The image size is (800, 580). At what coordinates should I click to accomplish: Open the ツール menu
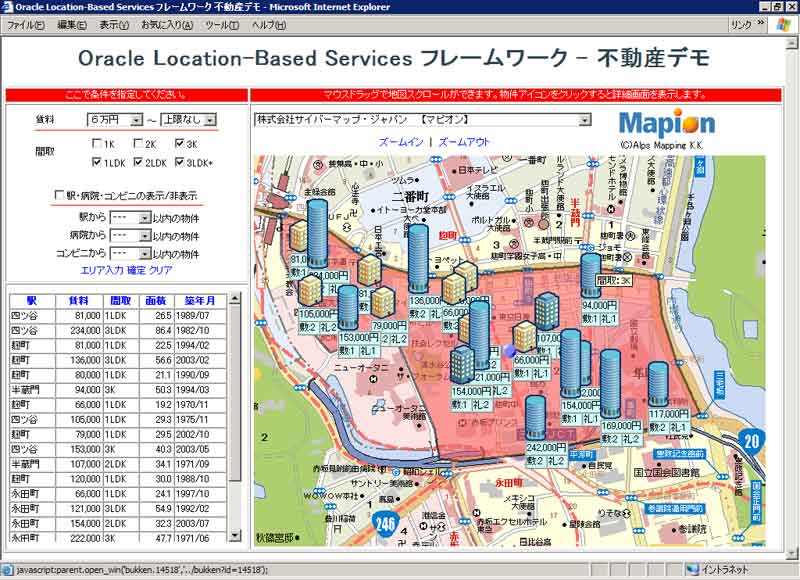222,24
